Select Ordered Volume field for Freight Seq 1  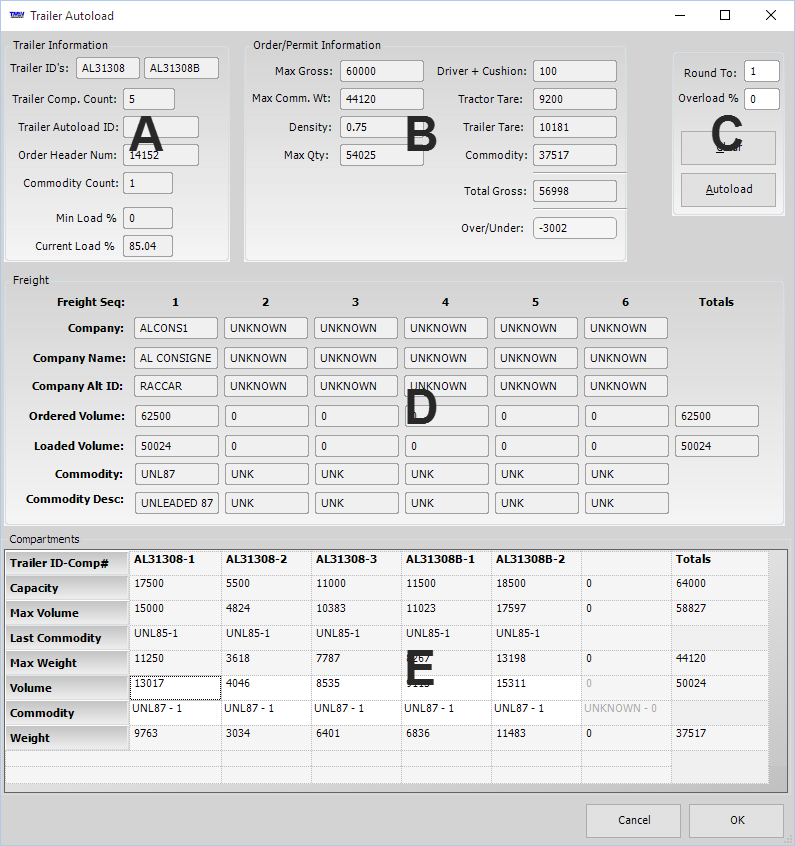(175, 416)
